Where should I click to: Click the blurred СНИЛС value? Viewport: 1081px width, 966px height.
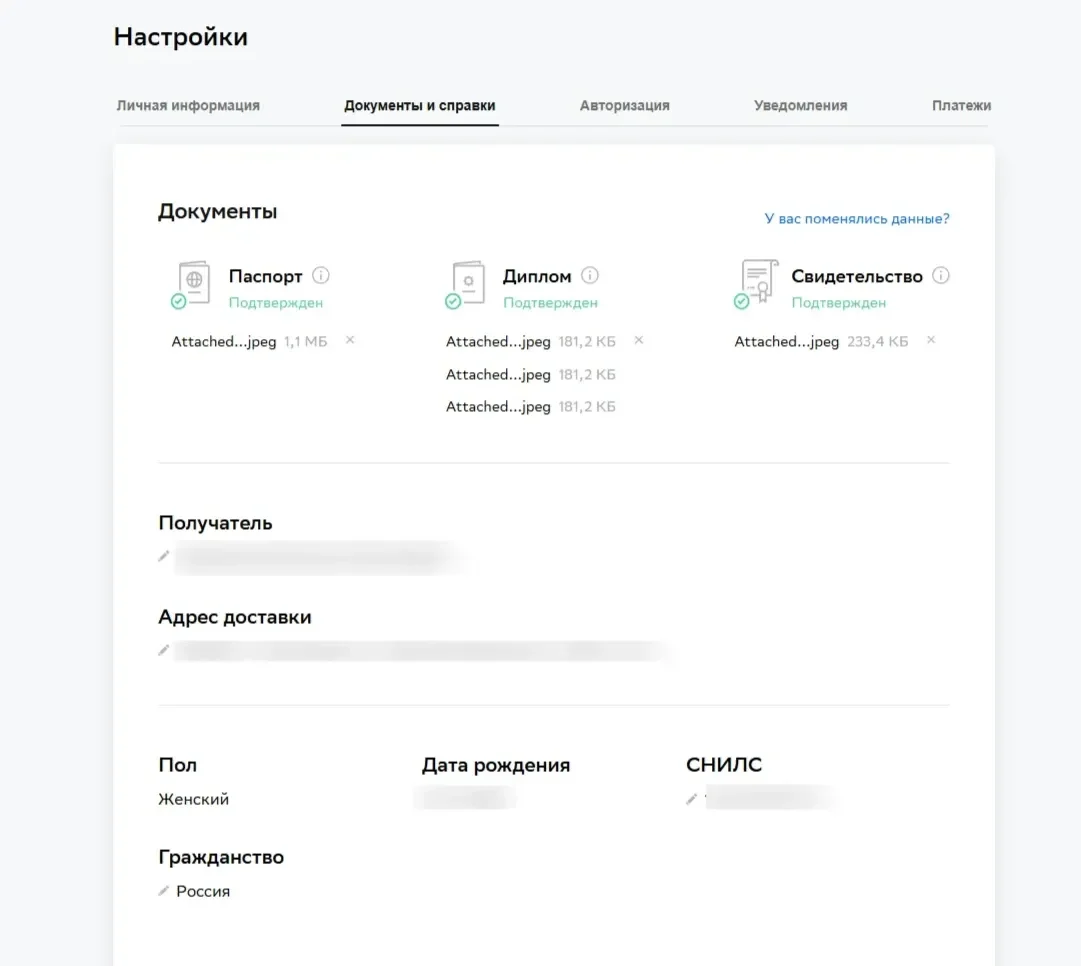click(769, 798)
